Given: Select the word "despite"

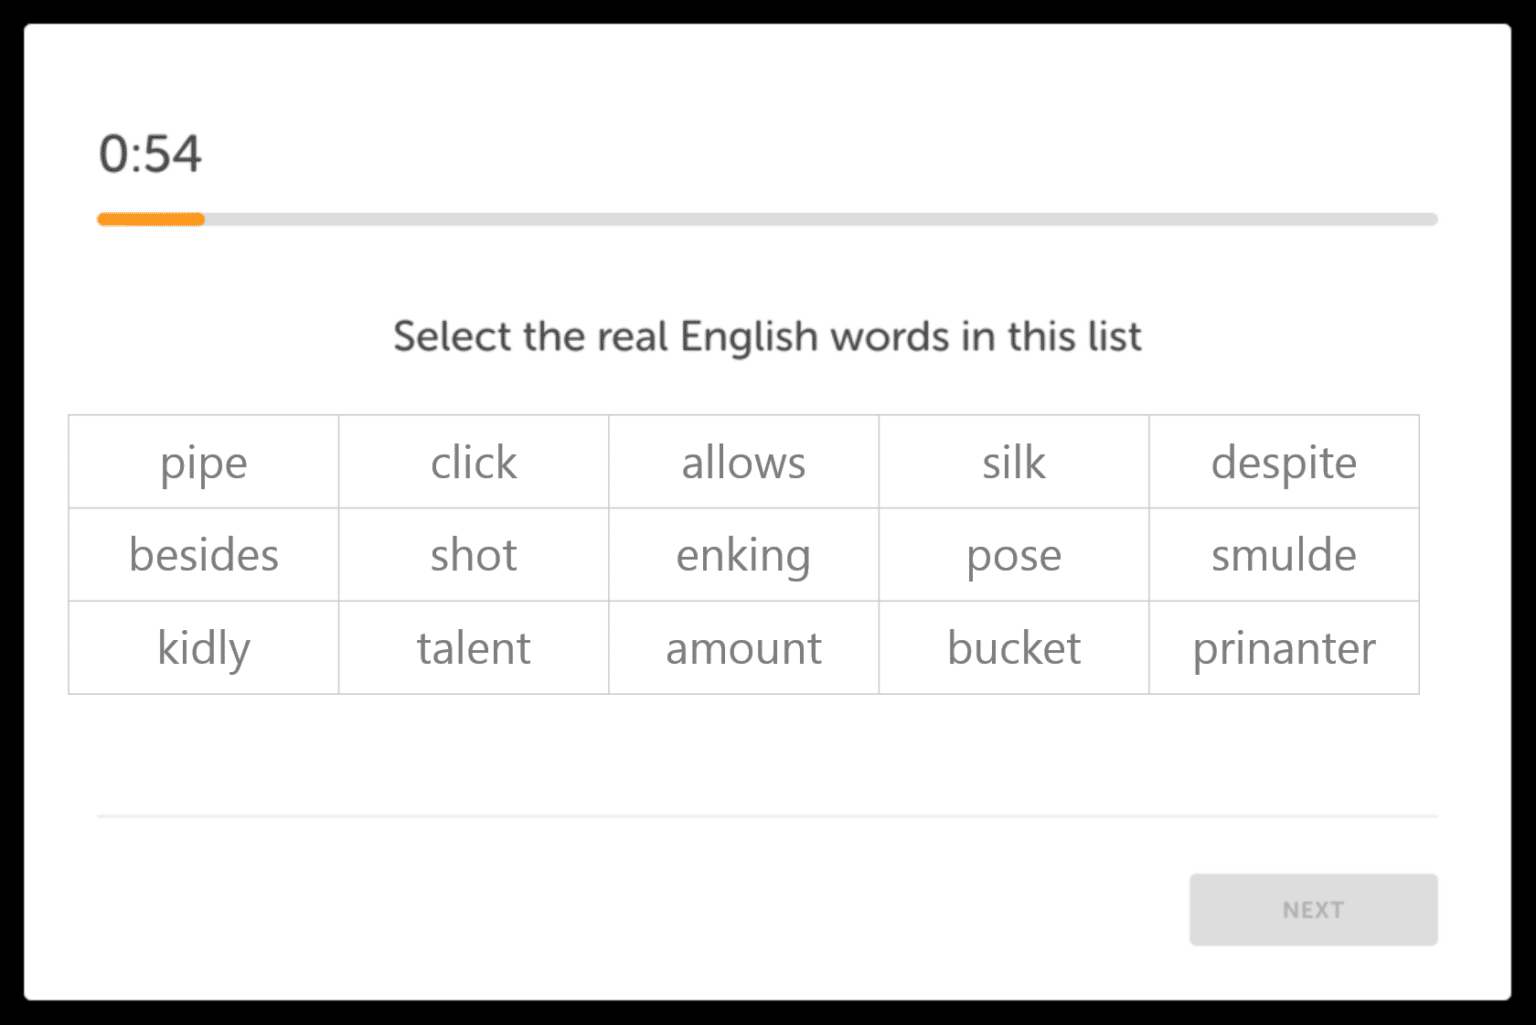Looking at the screenshot, I should pos(1284,462).
